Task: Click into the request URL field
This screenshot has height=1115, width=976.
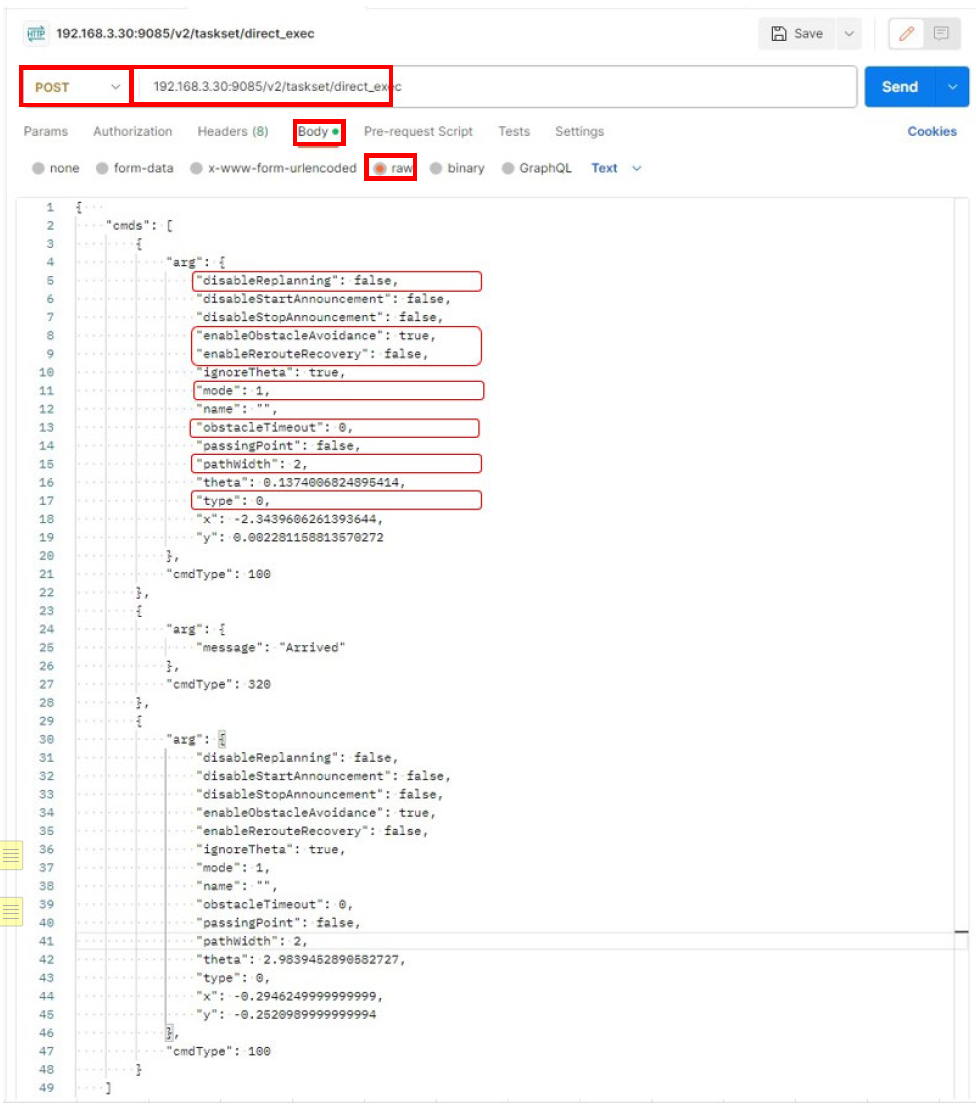Action: [x=500, y=87]
